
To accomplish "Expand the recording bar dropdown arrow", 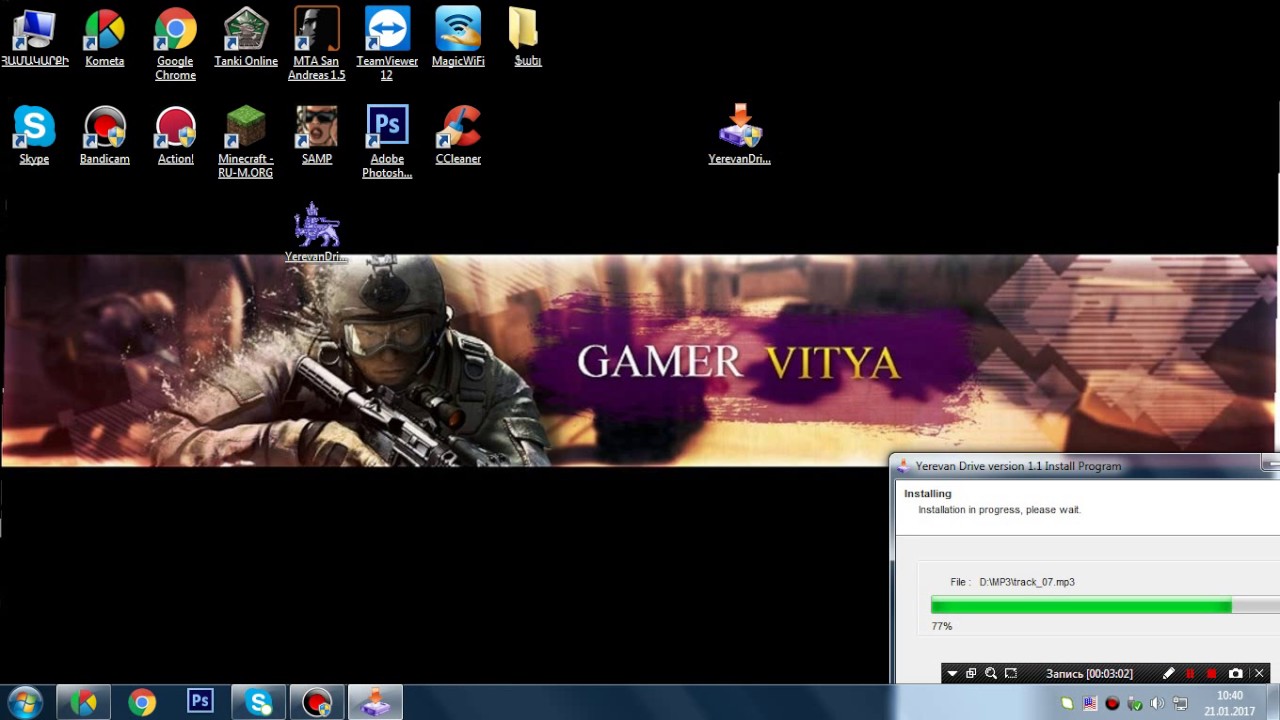I will (x=952, y=674).
